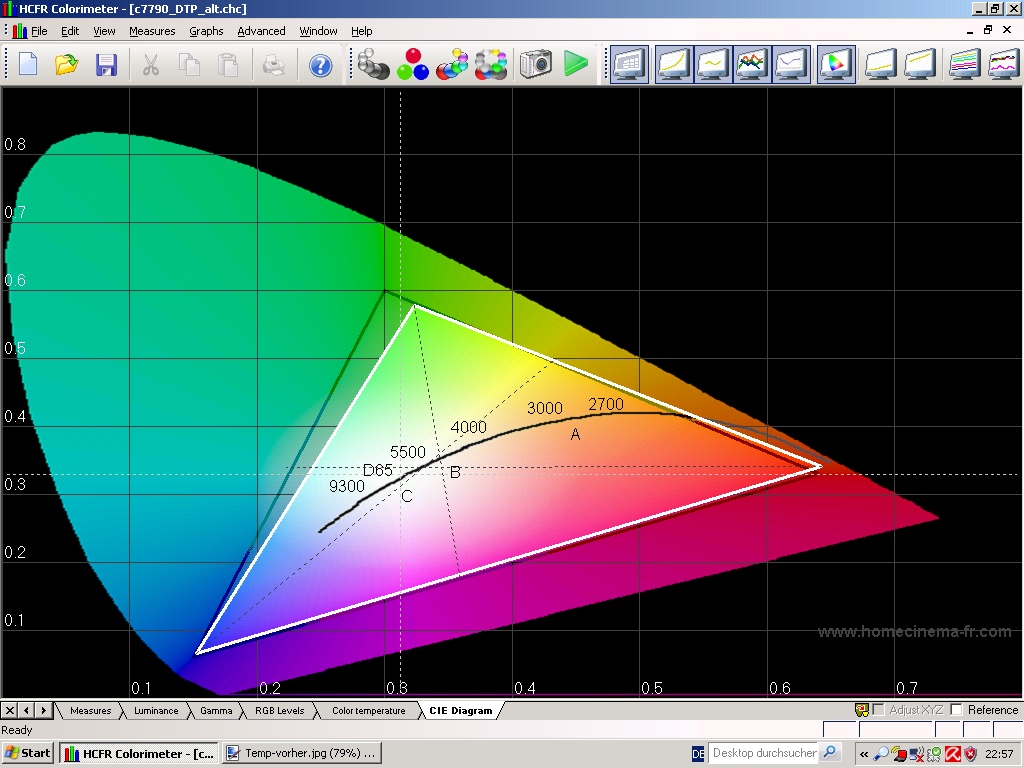Open an existing file with the folder icon
The image size is (1024, 768).
pos(66,65)
